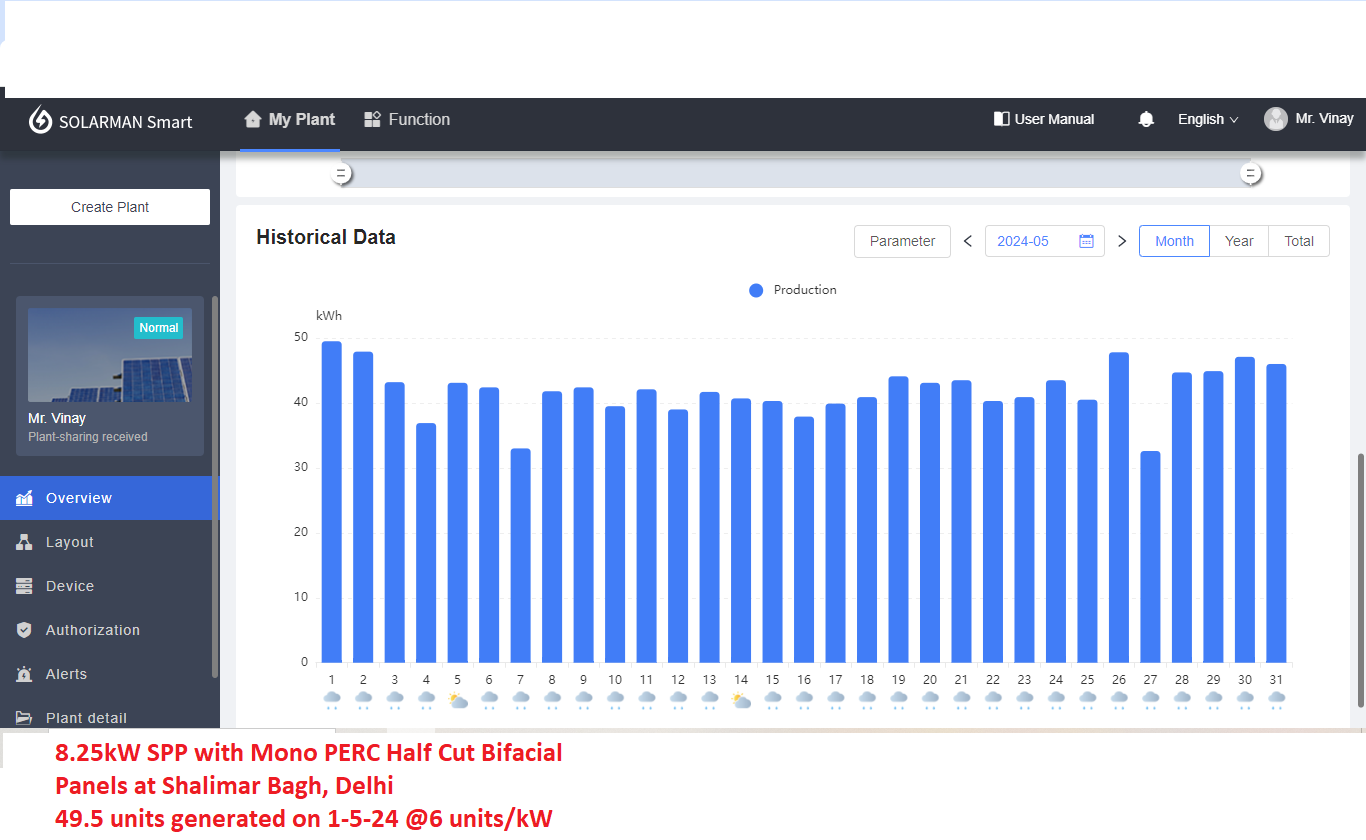
Task: Click the Device icon in sidebar
Action: (24, 586)
